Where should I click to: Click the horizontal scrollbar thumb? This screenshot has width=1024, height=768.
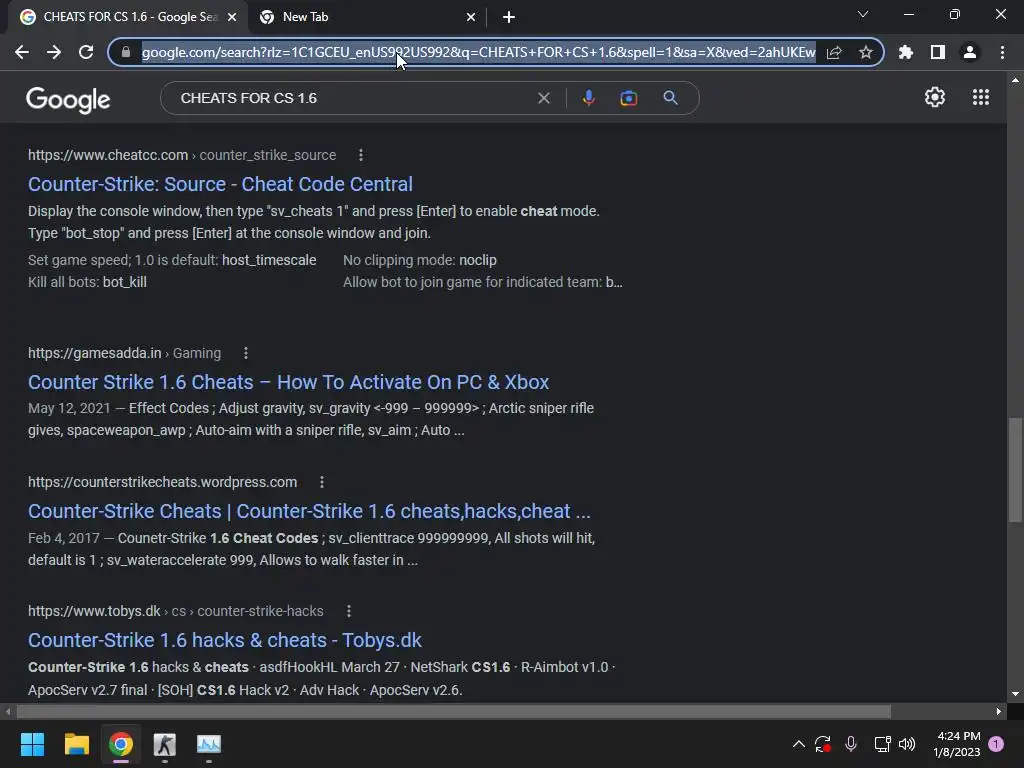[454, 711]
